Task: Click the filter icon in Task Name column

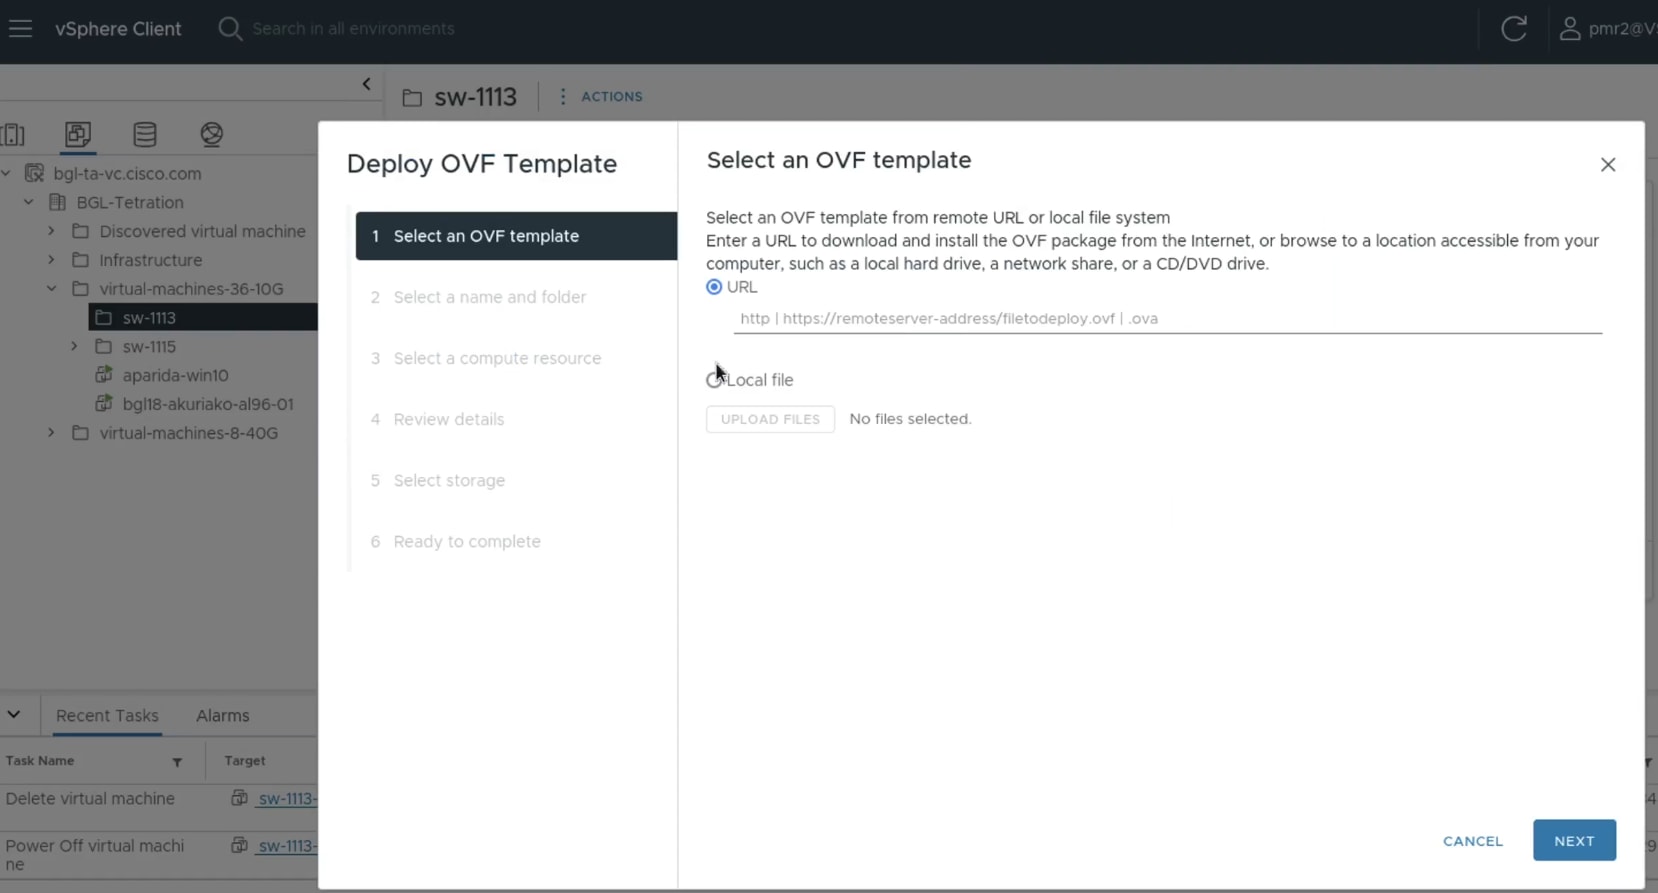Action: coord(177,762)
